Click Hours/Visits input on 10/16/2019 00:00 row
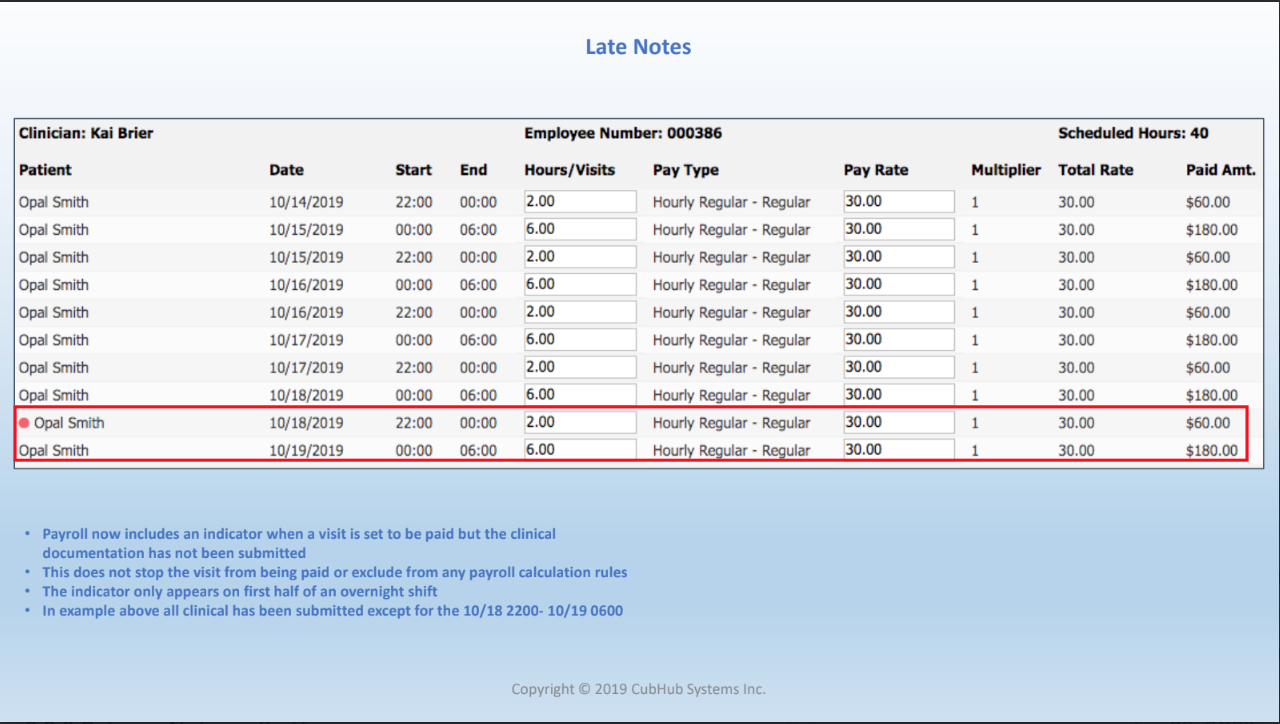The height and width of the screenshot is (724, 1280). [580, 284]
